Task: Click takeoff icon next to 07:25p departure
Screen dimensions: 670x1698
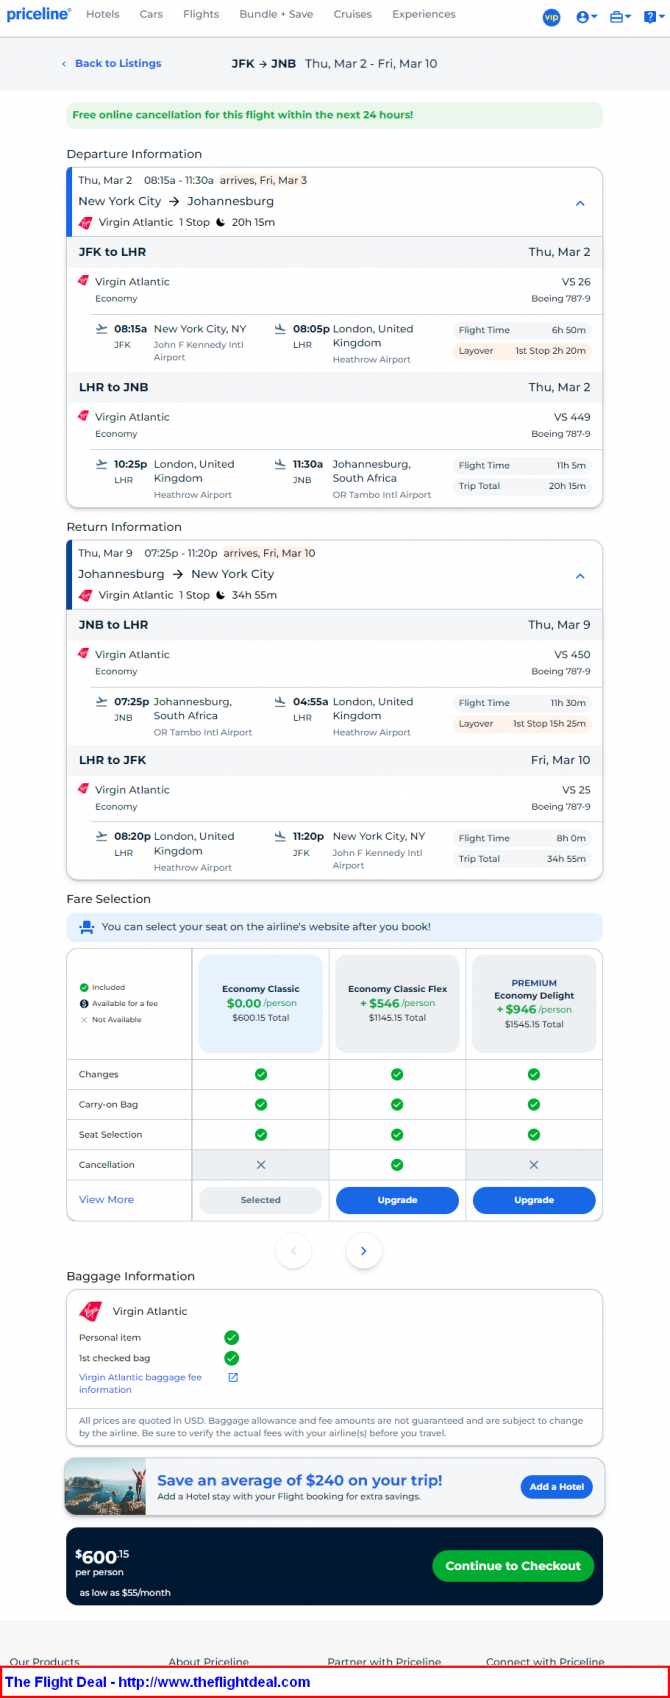Action: 101,701
